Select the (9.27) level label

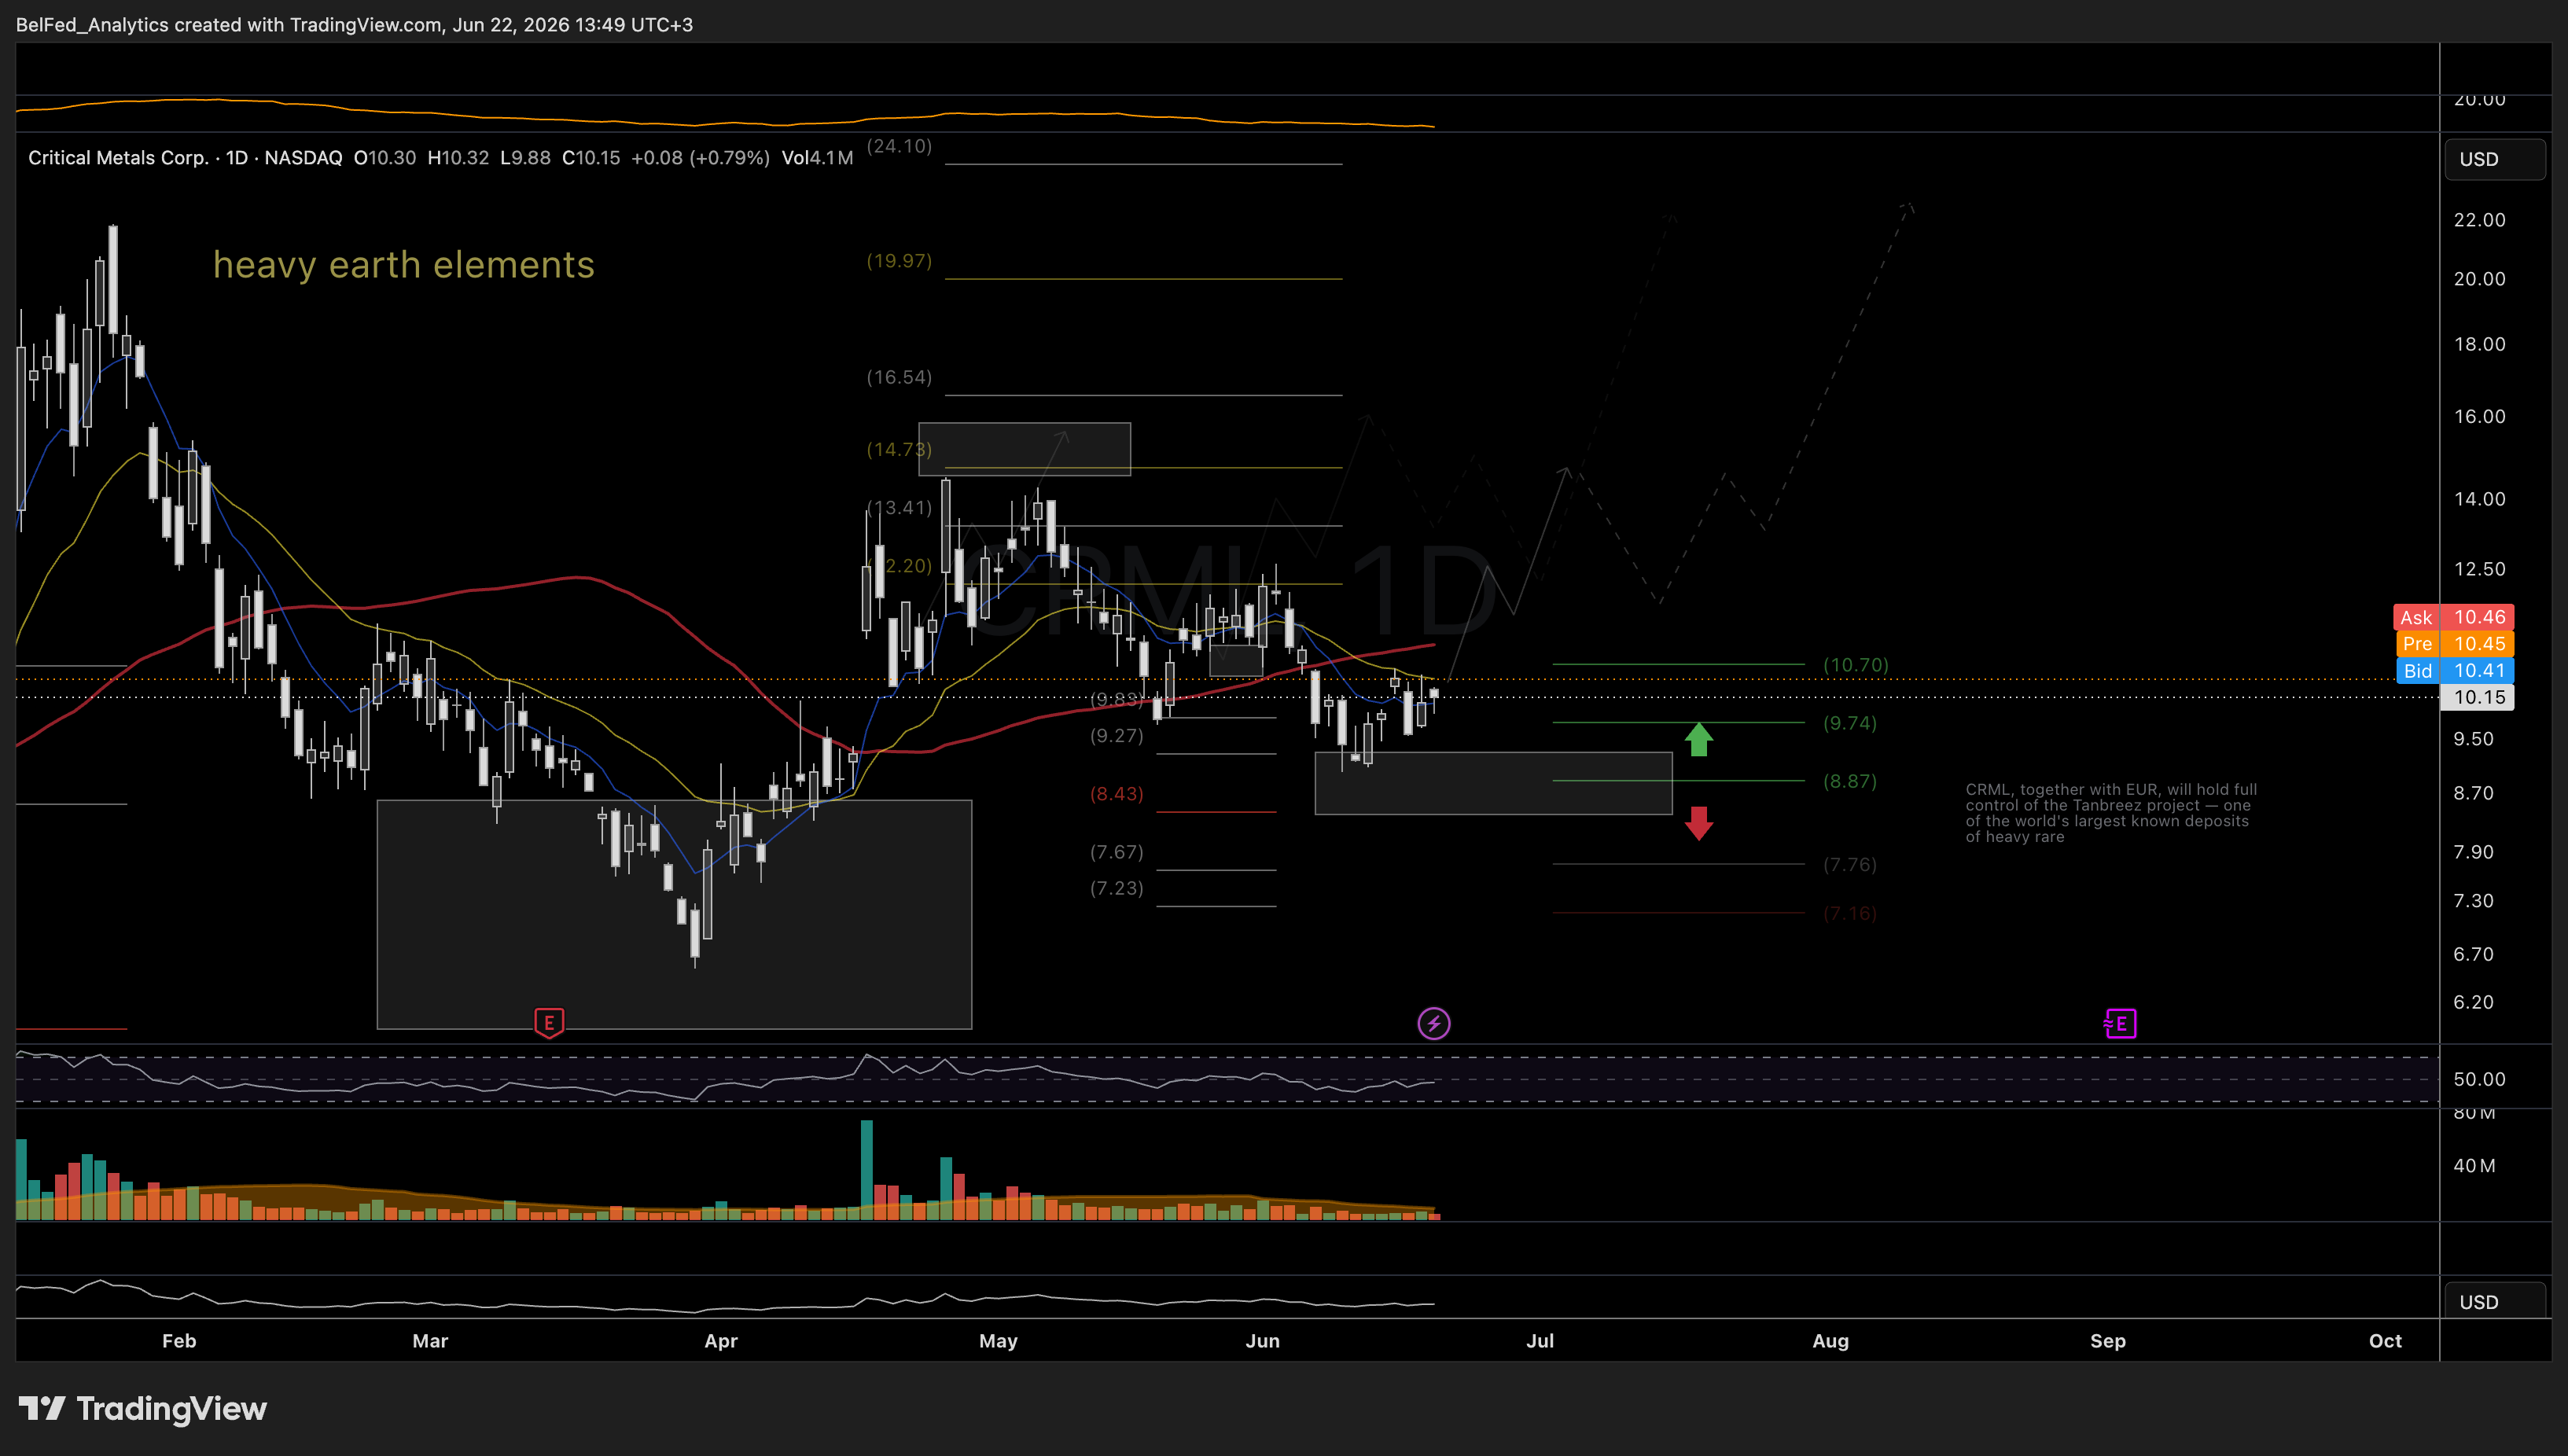pyautogui.click(x=1116, y=736)
